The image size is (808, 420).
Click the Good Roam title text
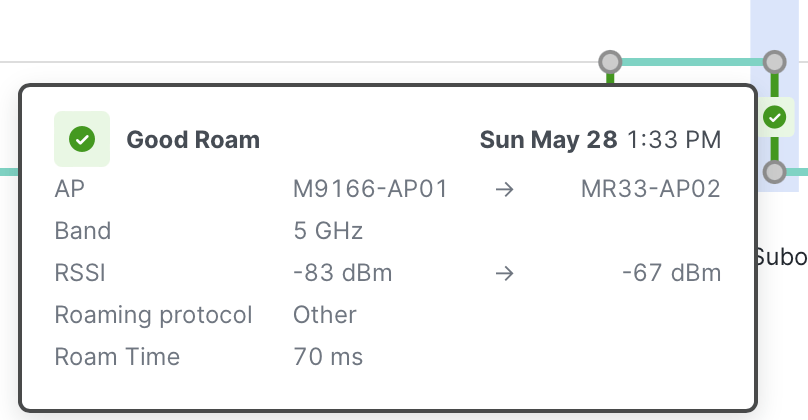click(x=193, y=140)
